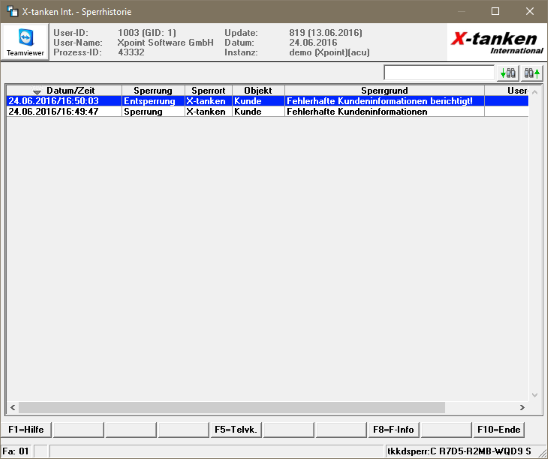Click the F5=Telvk. button

point(236,430)
